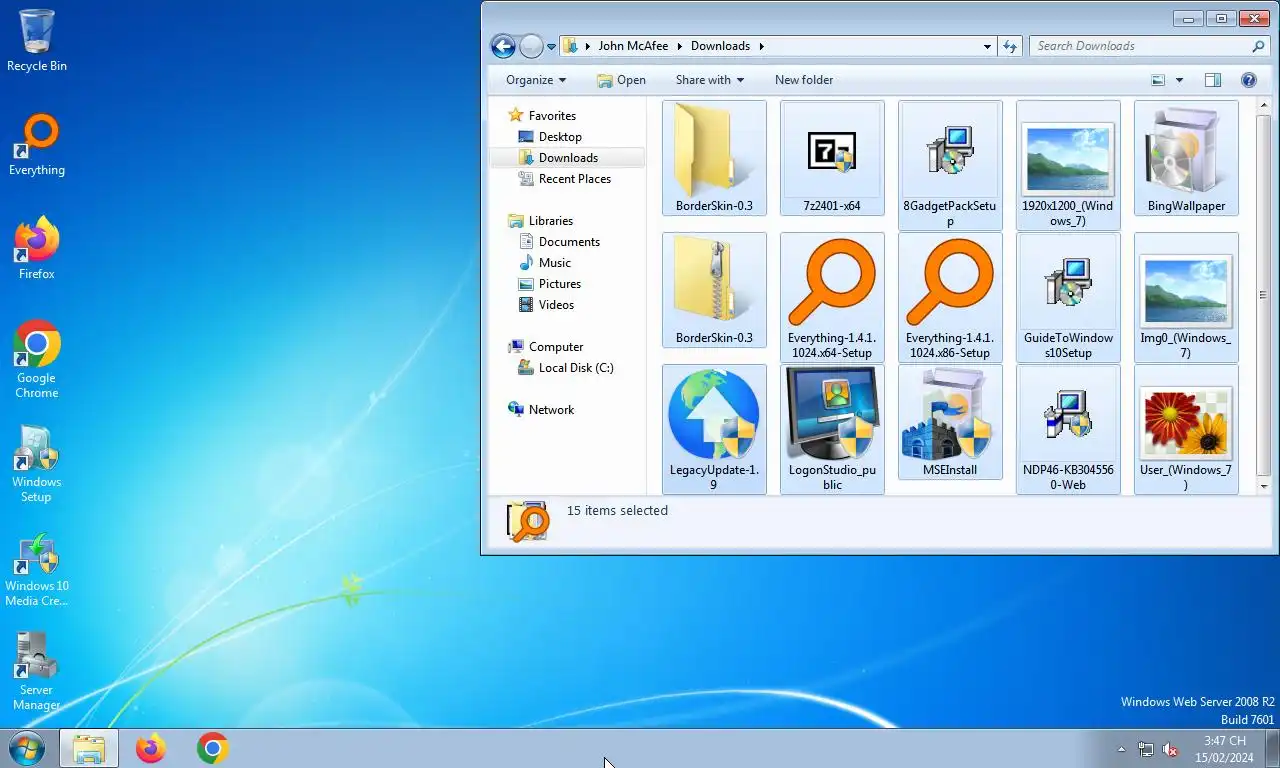Select the Firefox desktop shortcut
1280x768 pixels.
[x=37, y=249]
